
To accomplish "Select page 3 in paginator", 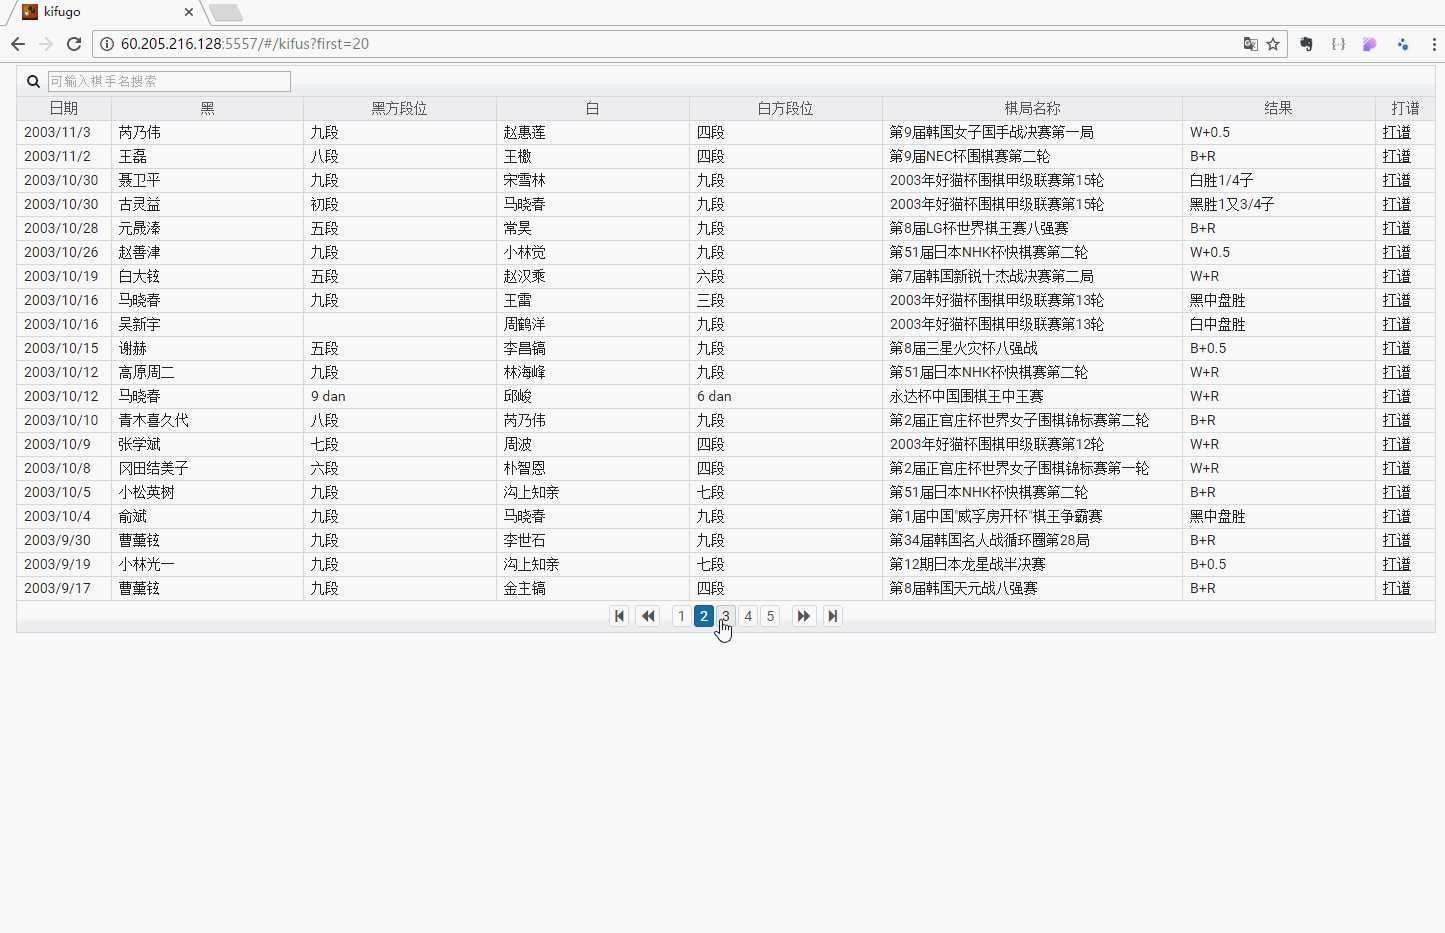I will click(726, 616).
